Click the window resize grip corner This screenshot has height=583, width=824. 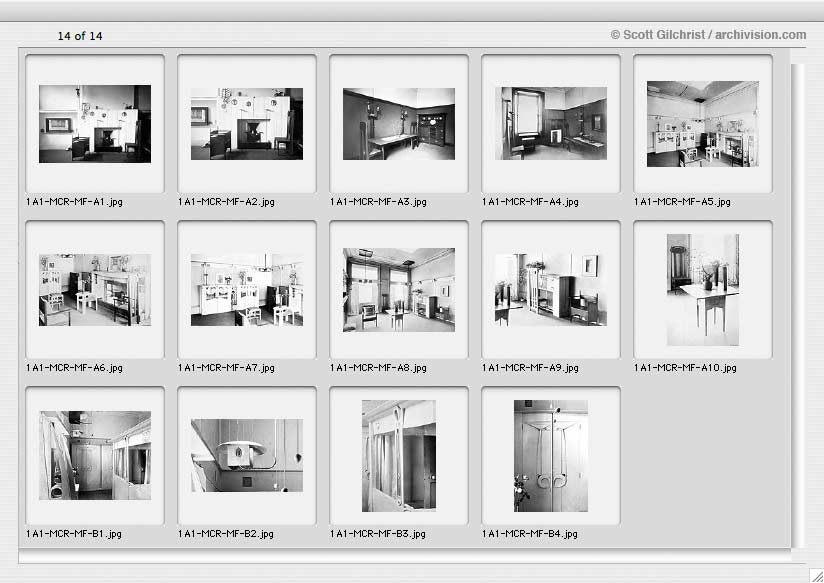pyautogui.click(x=816, y=575)
